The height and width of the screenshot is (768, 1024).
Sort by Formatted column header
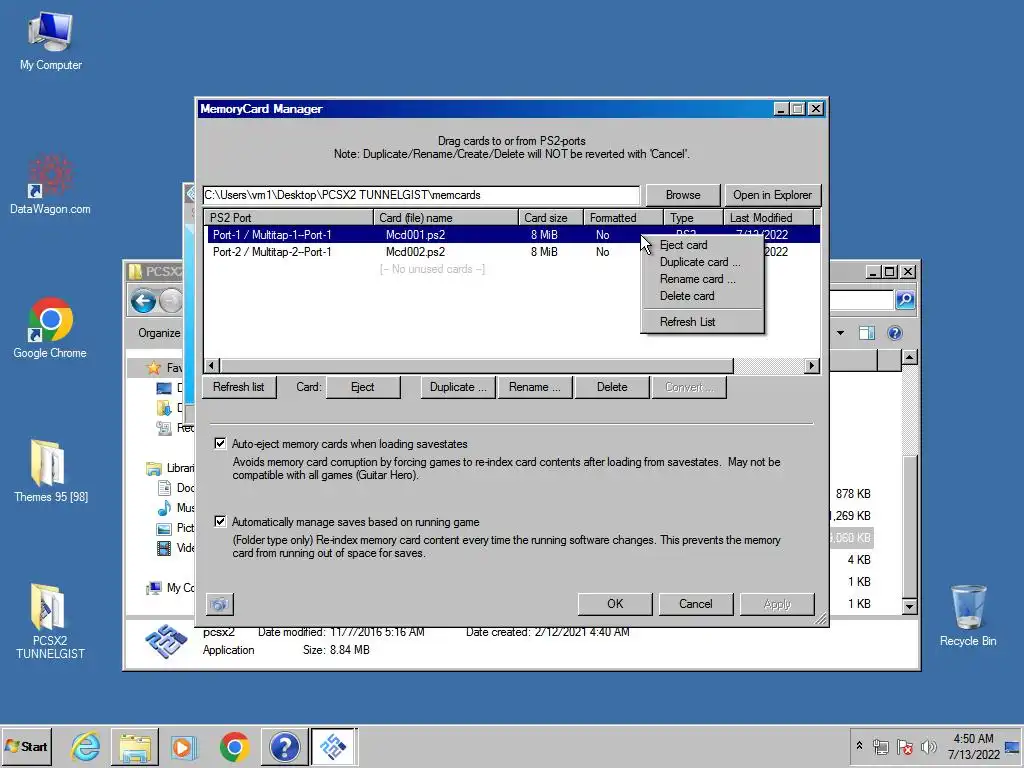(624, 217)
